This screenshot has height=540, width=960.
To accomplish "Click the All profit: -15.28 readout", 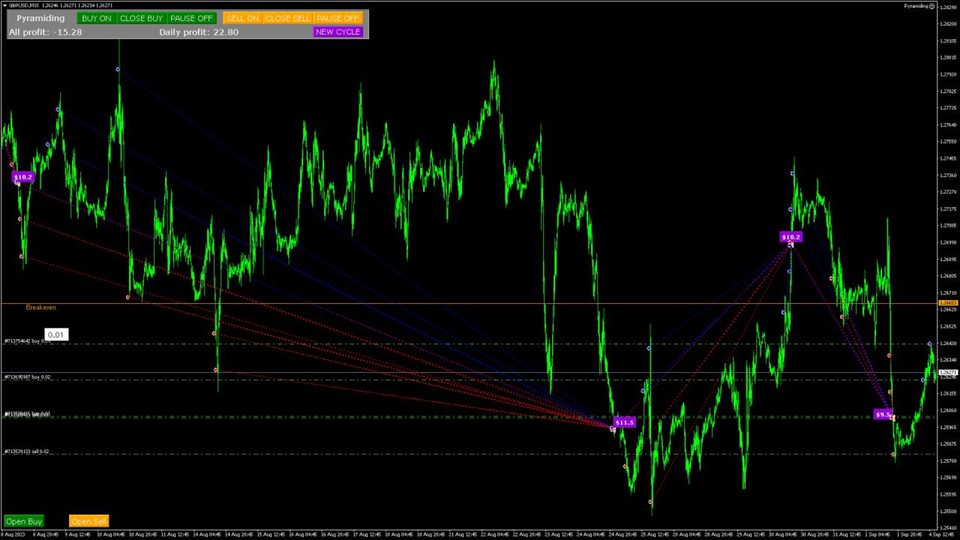I will pyautogui.click(x=45, y=32).
